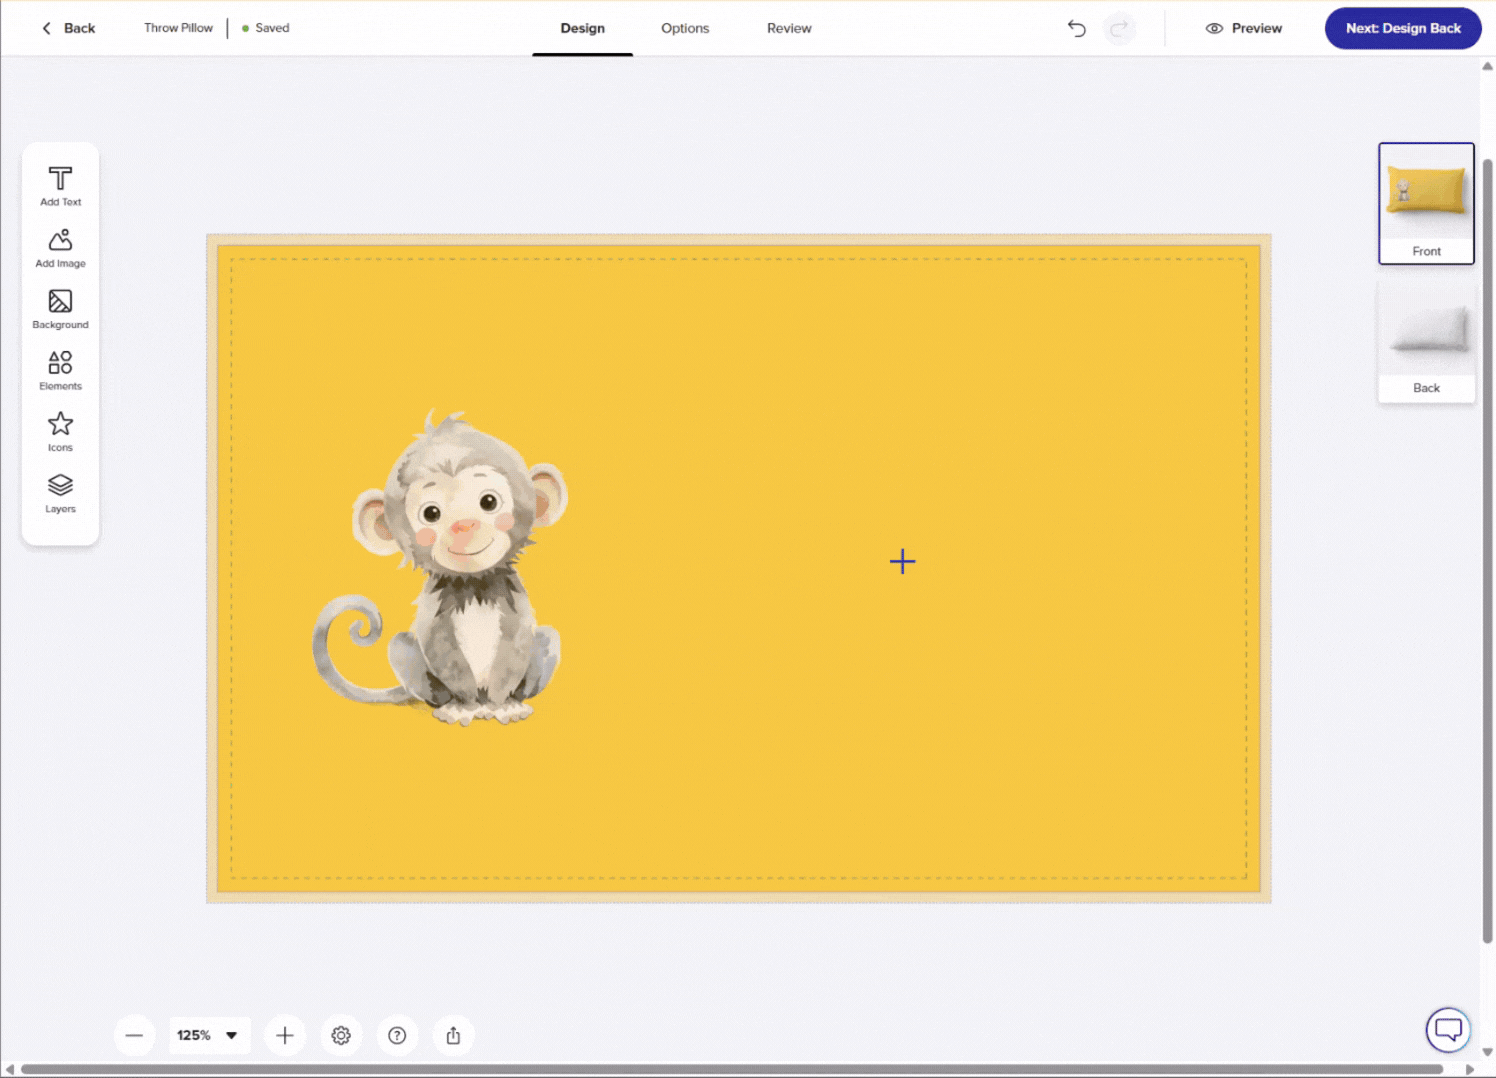Screen dimensions: 1496x1078
Task: Click the redo arrow
Action: (x=1119, y=28)
